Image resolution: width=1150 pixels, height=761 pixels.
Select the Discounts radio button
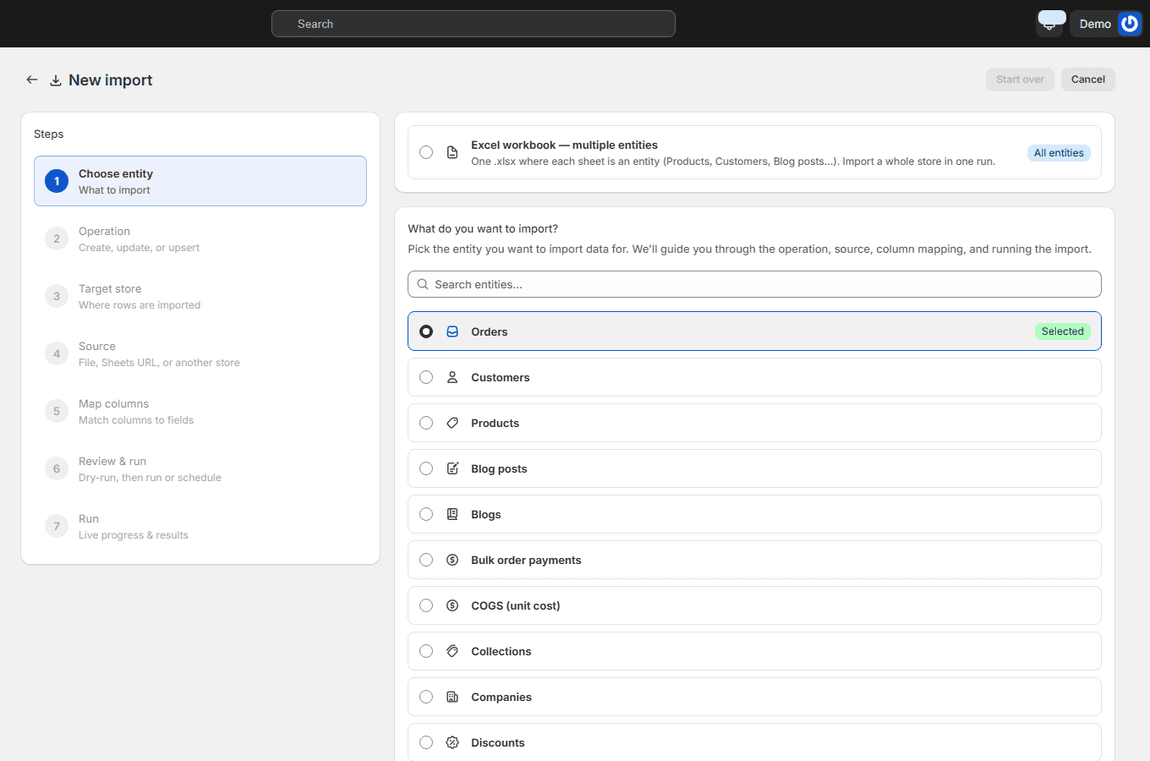(426, 742)
